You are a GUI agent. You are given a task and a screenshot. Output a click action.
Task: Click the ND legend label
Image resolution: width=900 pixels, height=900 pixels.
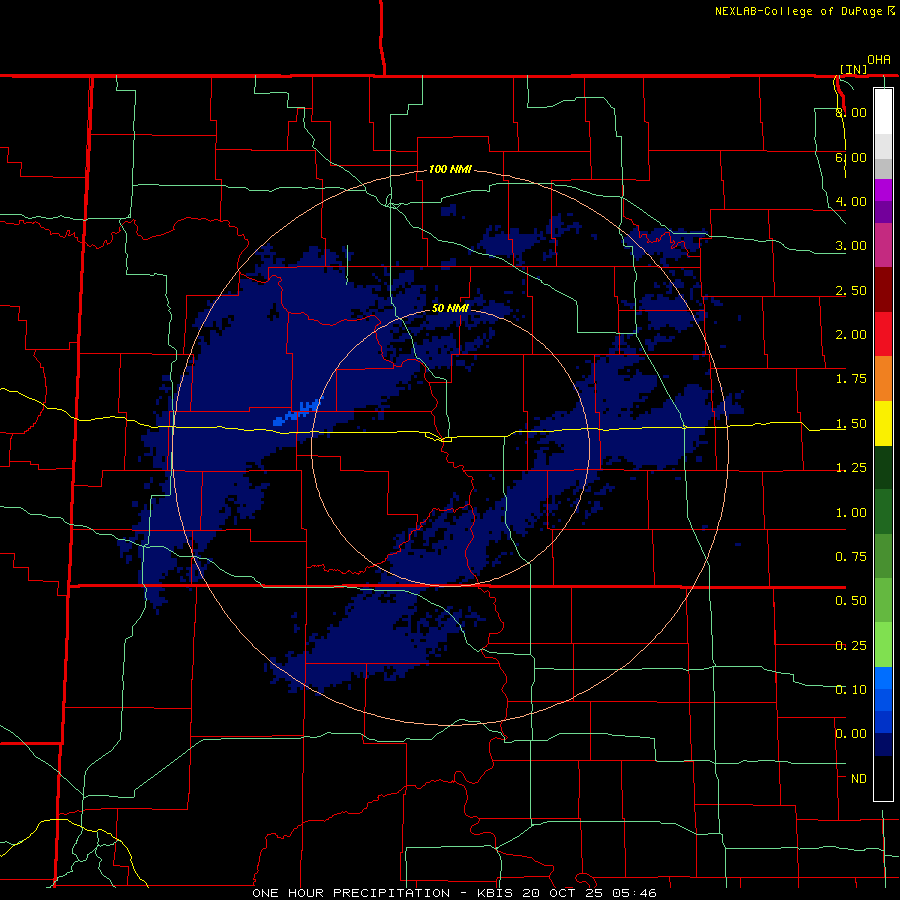[x=859, y=779]
